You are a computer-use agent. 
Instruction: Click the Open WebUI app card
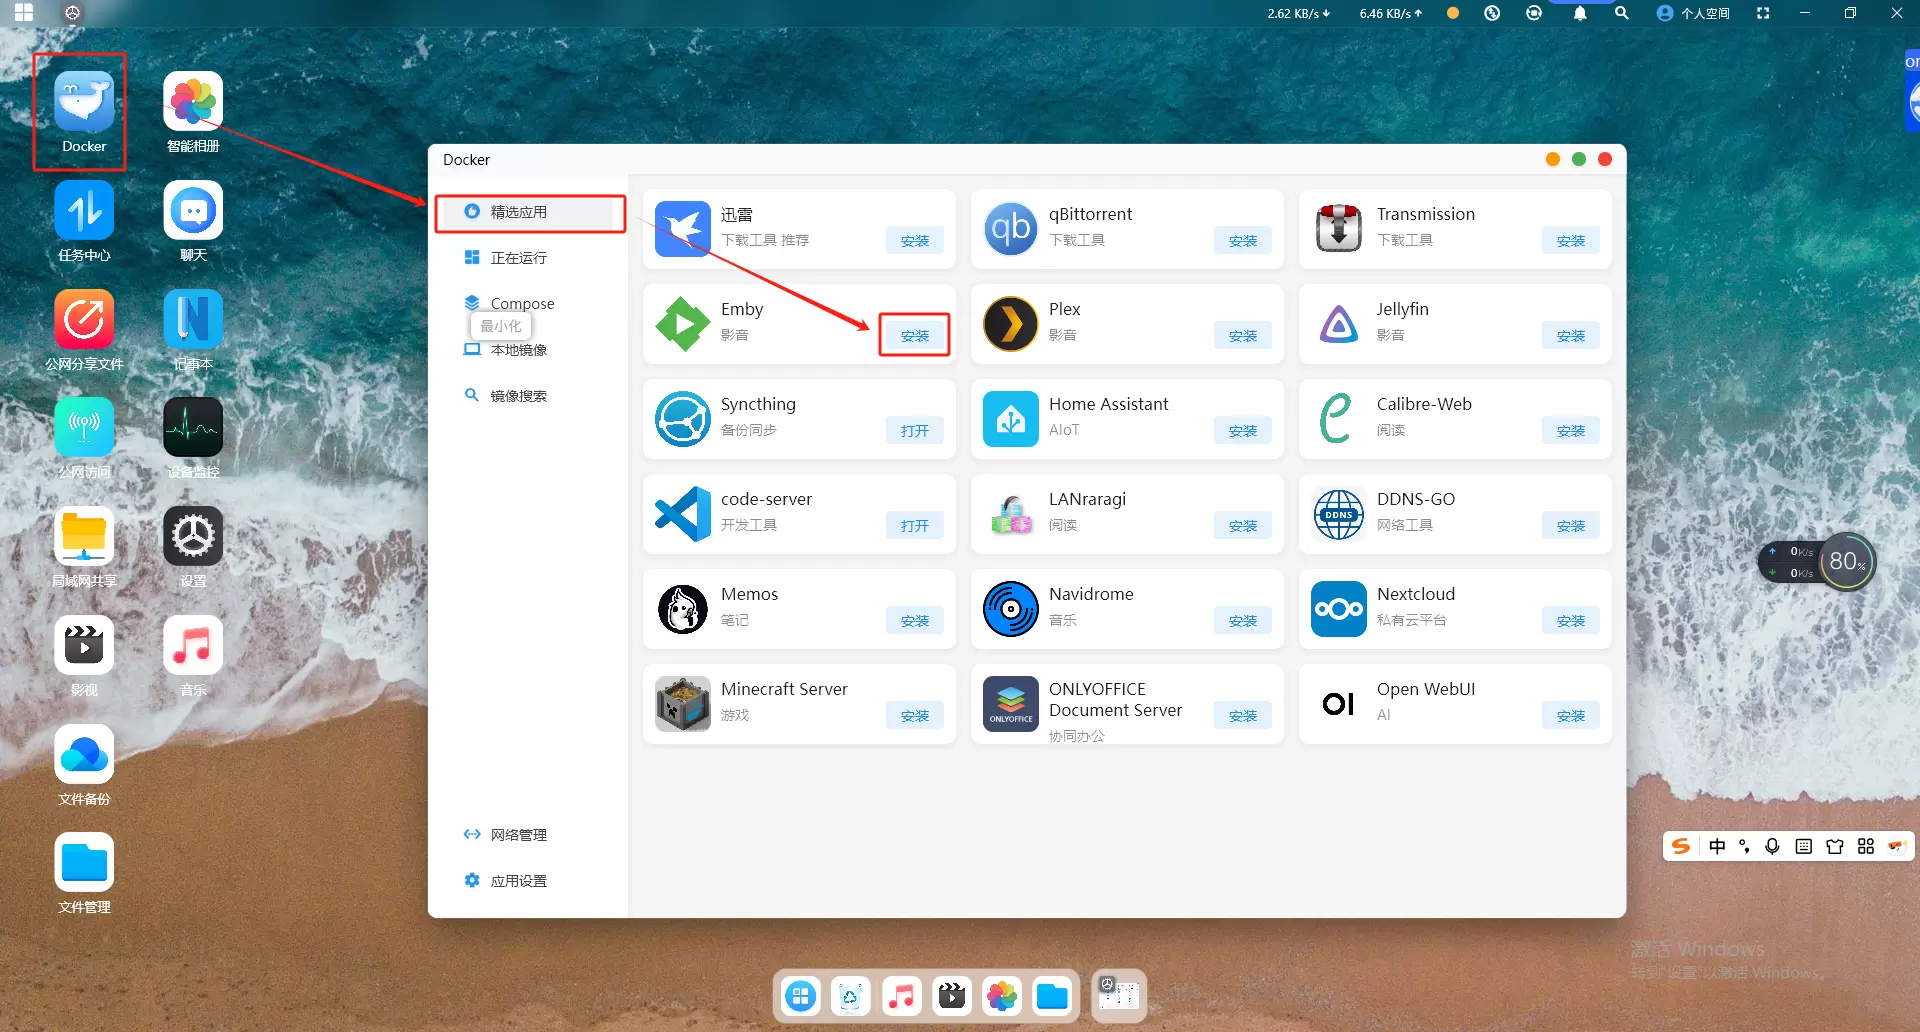coord(1454,704)
